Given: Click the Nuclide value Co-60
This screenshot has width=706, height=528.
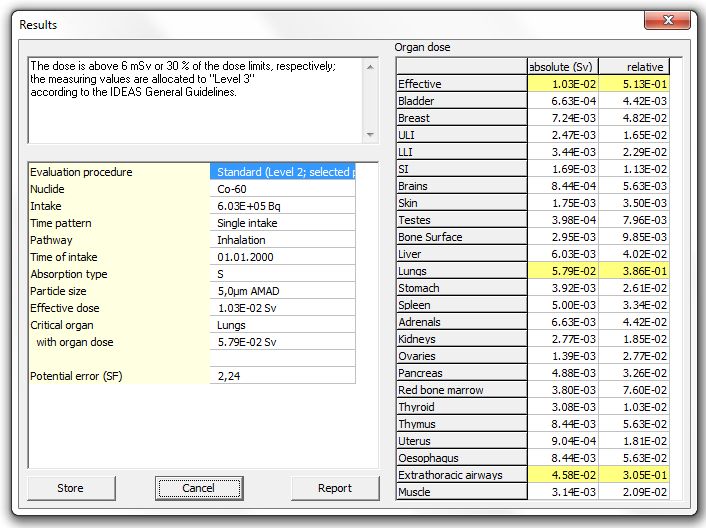Looking at the screenshot, I should [x=283, y=189].
